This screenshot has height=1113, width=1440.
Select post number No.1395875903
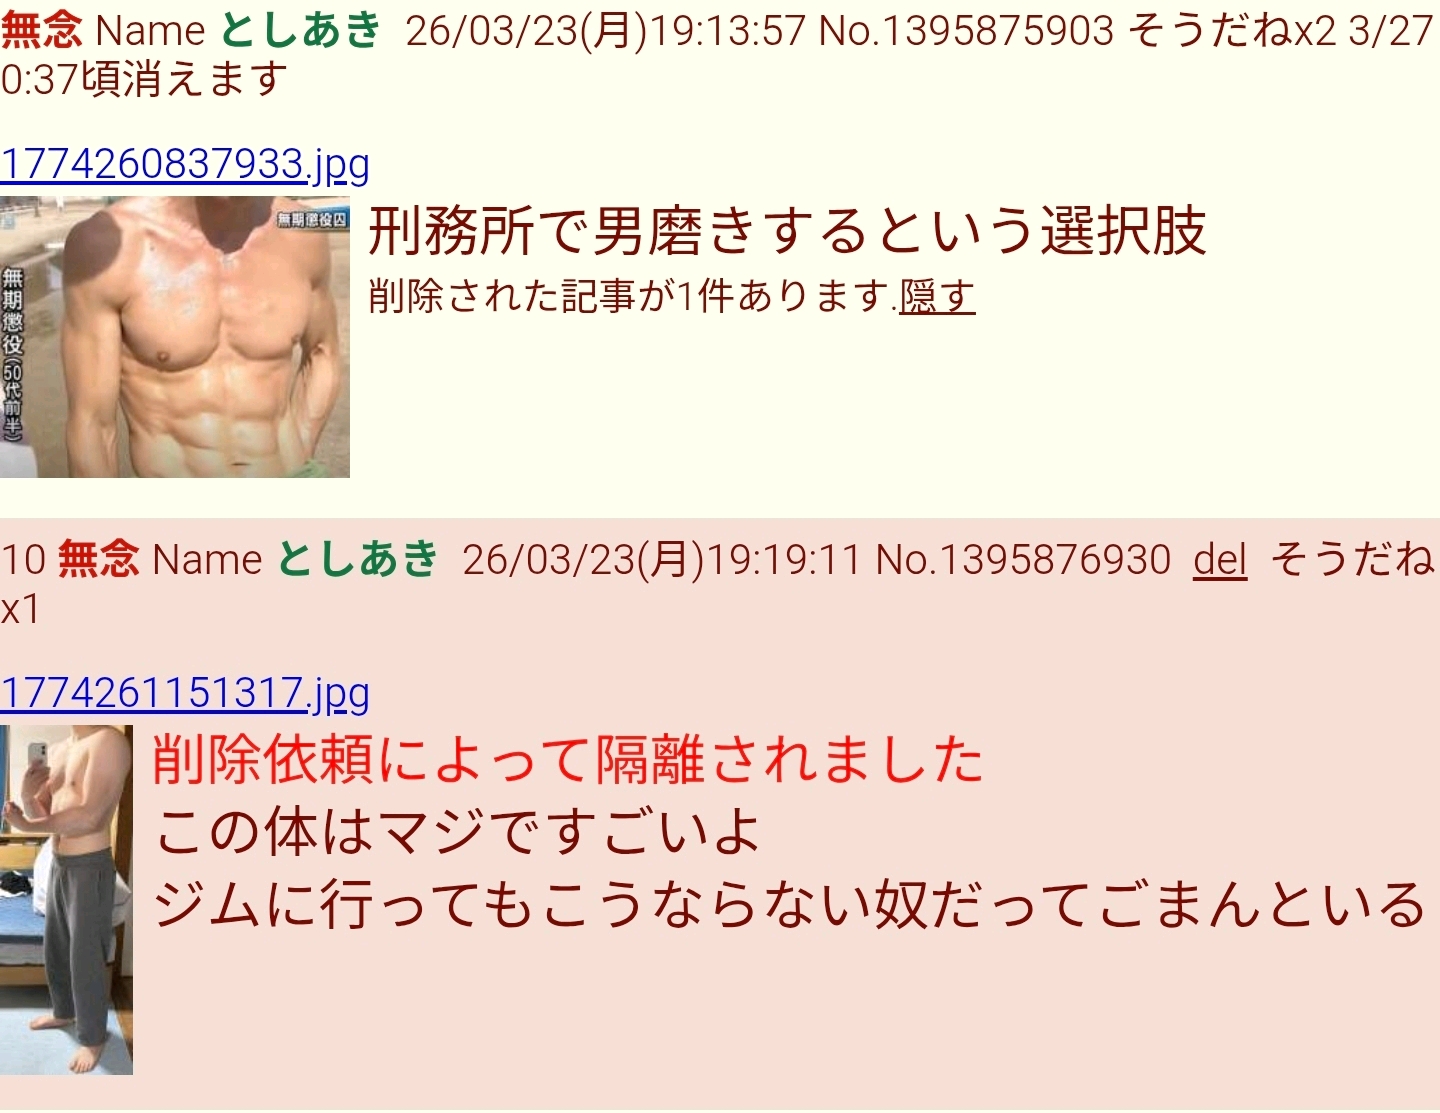click(966, 31)
